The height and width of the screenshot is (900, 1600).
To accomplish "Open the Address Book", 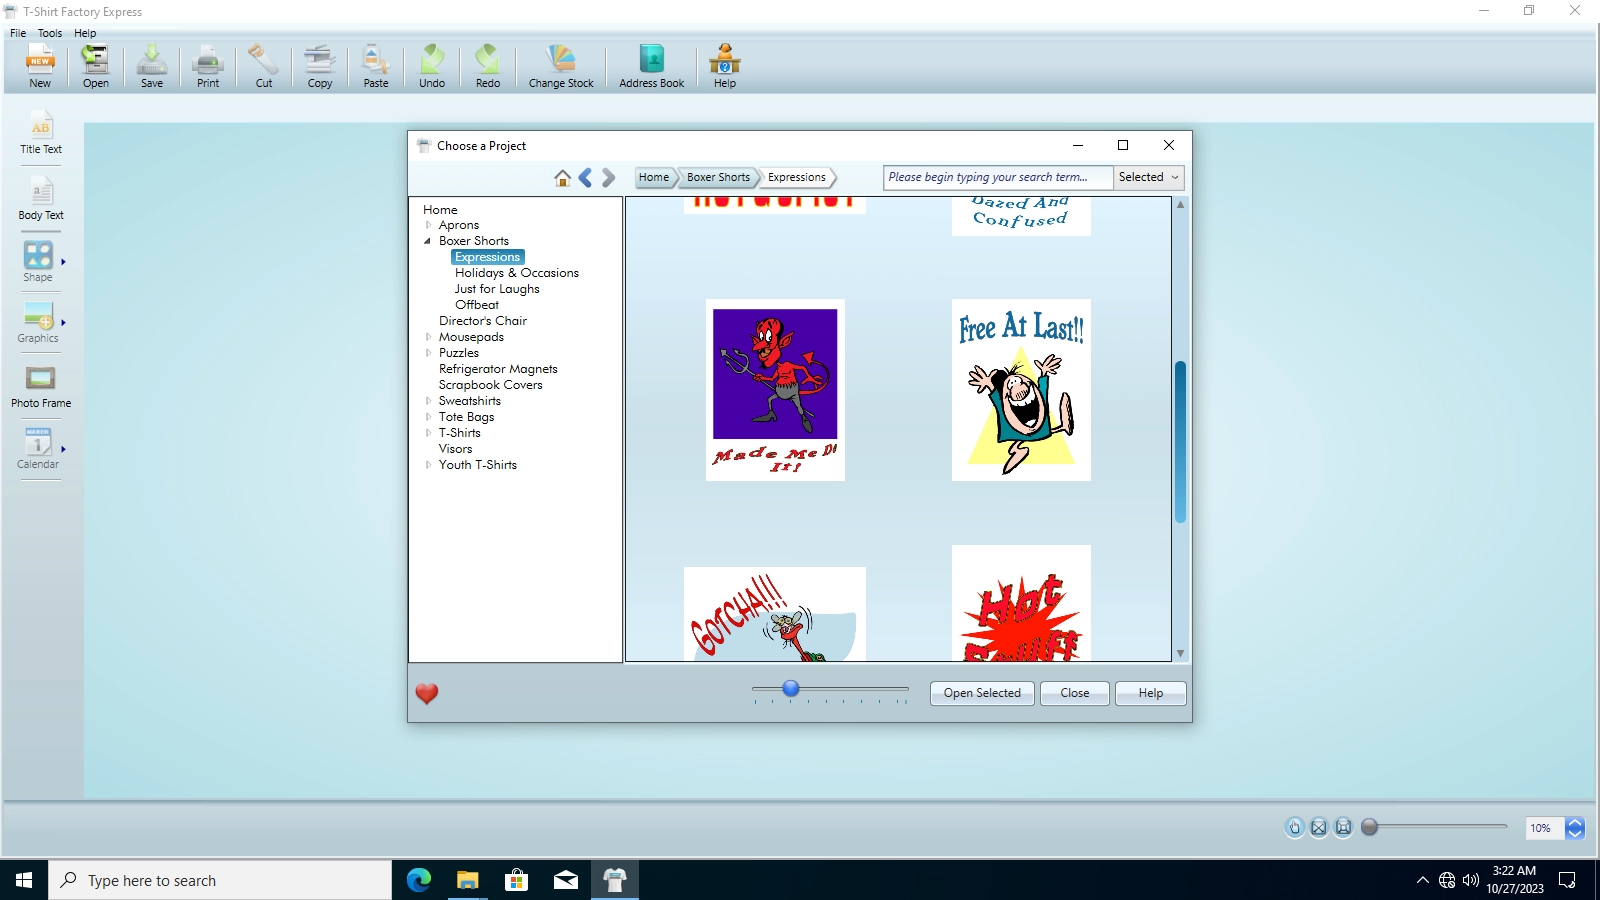I will pos(652,66).
